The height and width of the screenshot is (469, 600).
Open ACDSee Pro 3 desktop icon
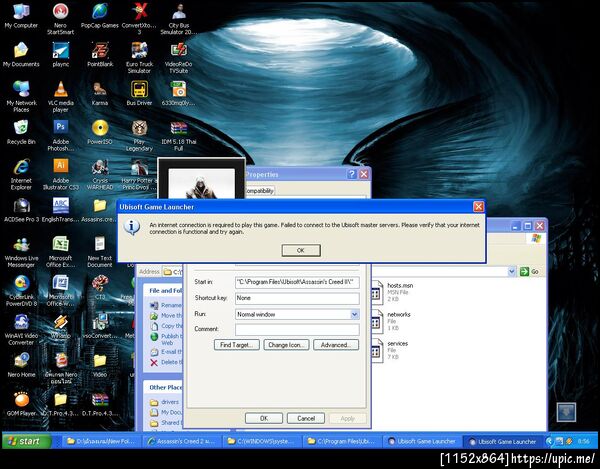tap(21, 210)
